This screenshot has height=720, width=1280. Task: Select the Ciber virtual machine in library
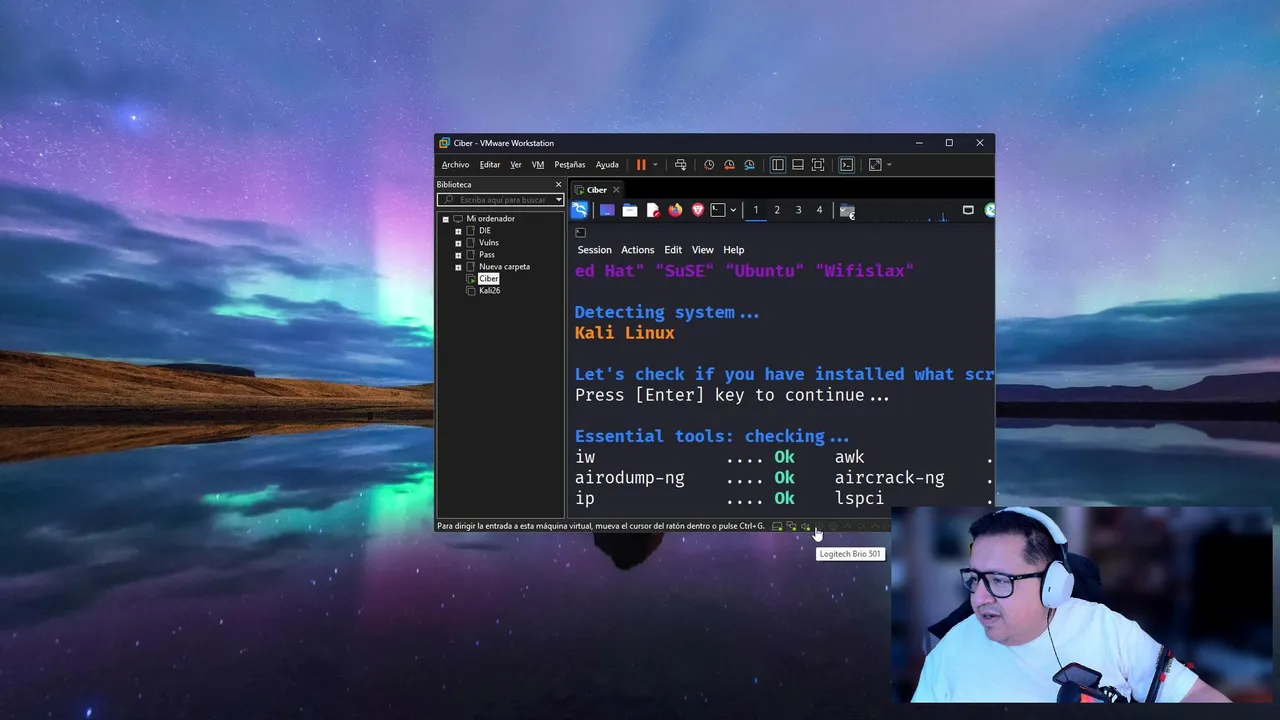488,279
